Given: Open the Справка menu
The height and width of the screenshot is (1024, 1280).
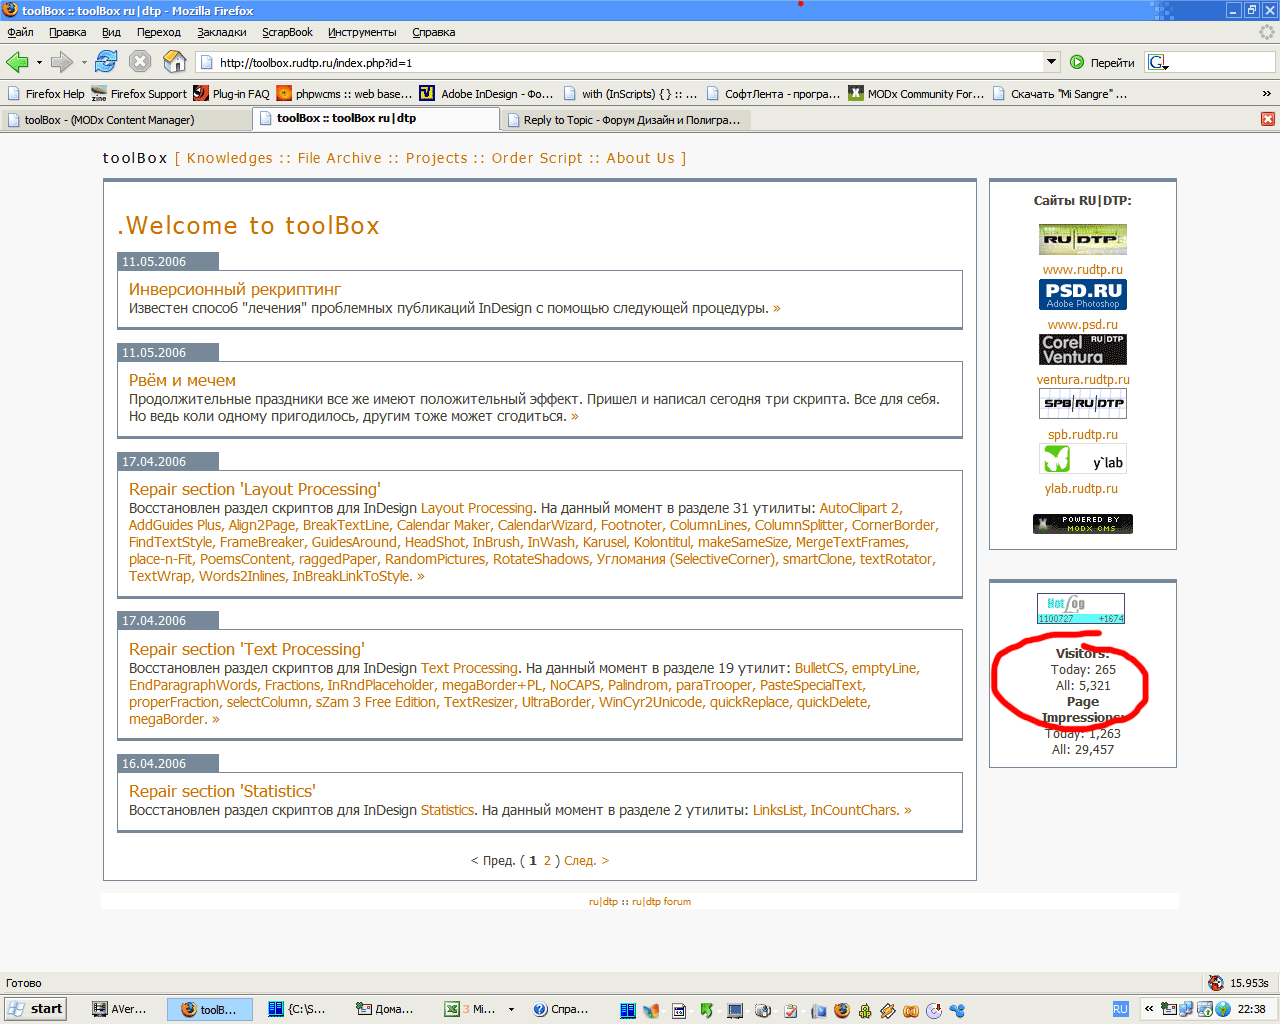Looking at the screenshot, I should 434,32.
